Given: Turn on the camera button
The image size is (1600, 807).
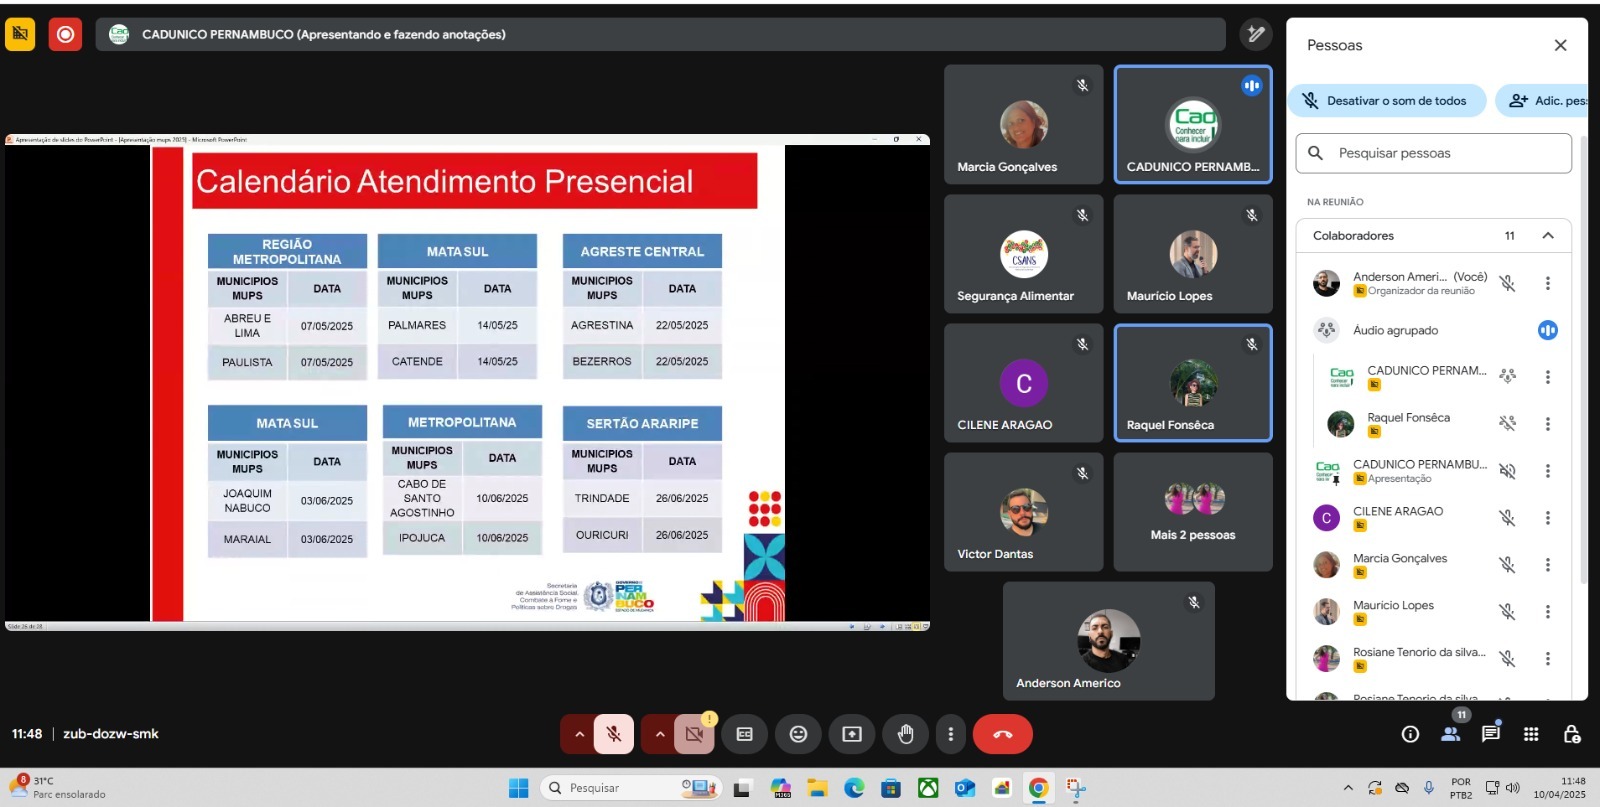Looking at the screenshot, I should [694, 734].
